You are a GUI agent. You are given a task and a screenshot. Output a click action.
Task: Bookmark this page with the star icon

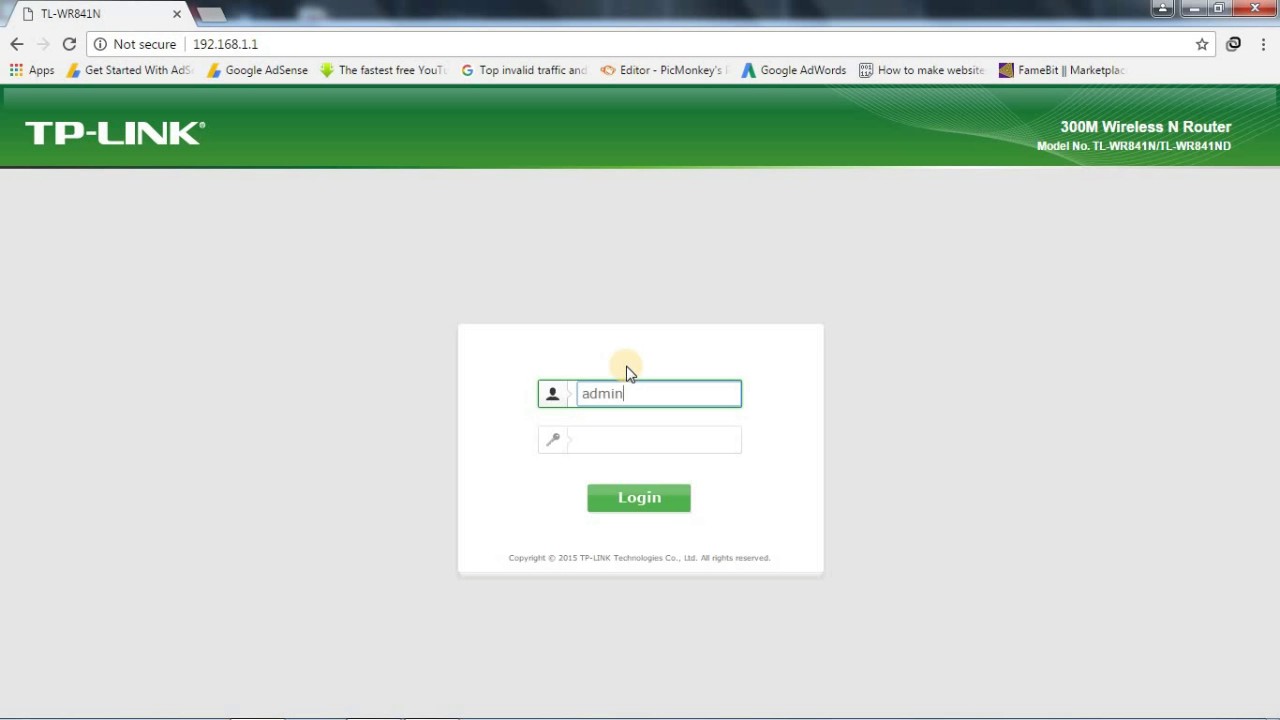(1202, 44)
